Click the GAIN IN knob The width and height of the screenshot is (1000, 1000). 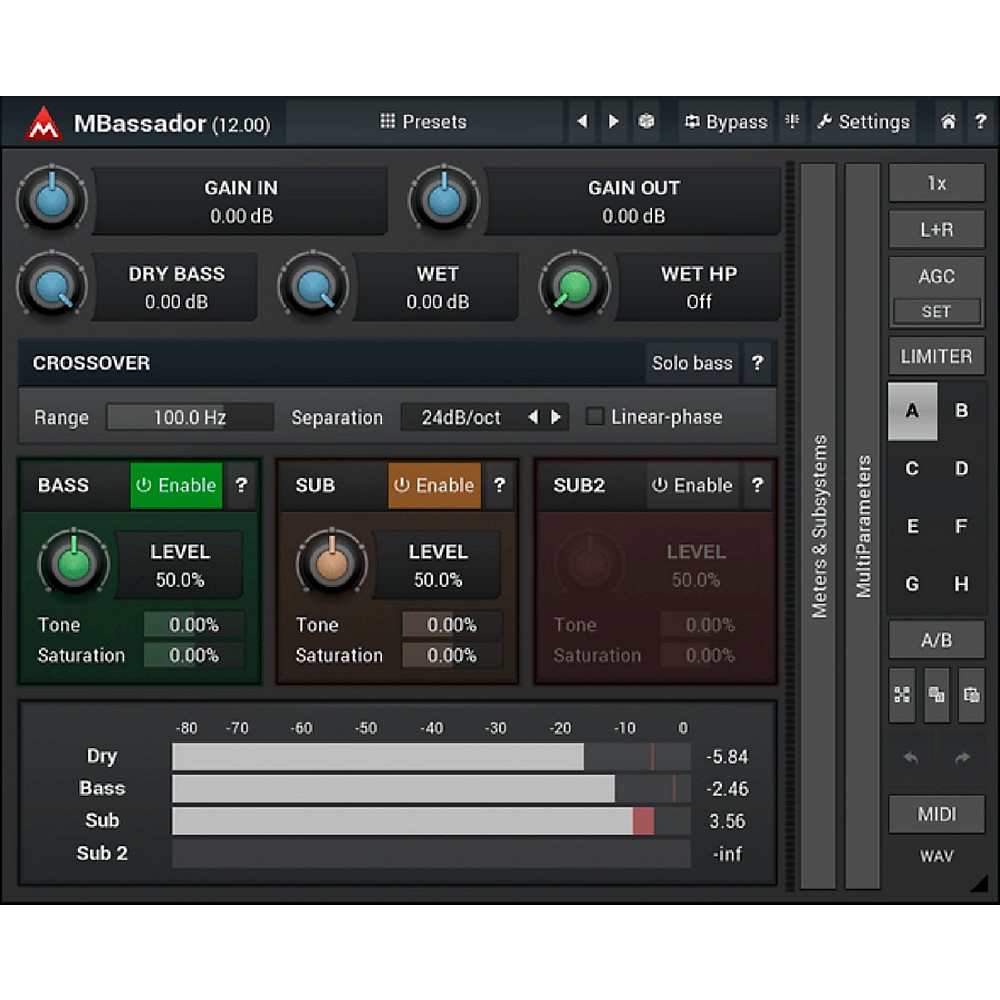pyautogui.click(x=52, y=200)
